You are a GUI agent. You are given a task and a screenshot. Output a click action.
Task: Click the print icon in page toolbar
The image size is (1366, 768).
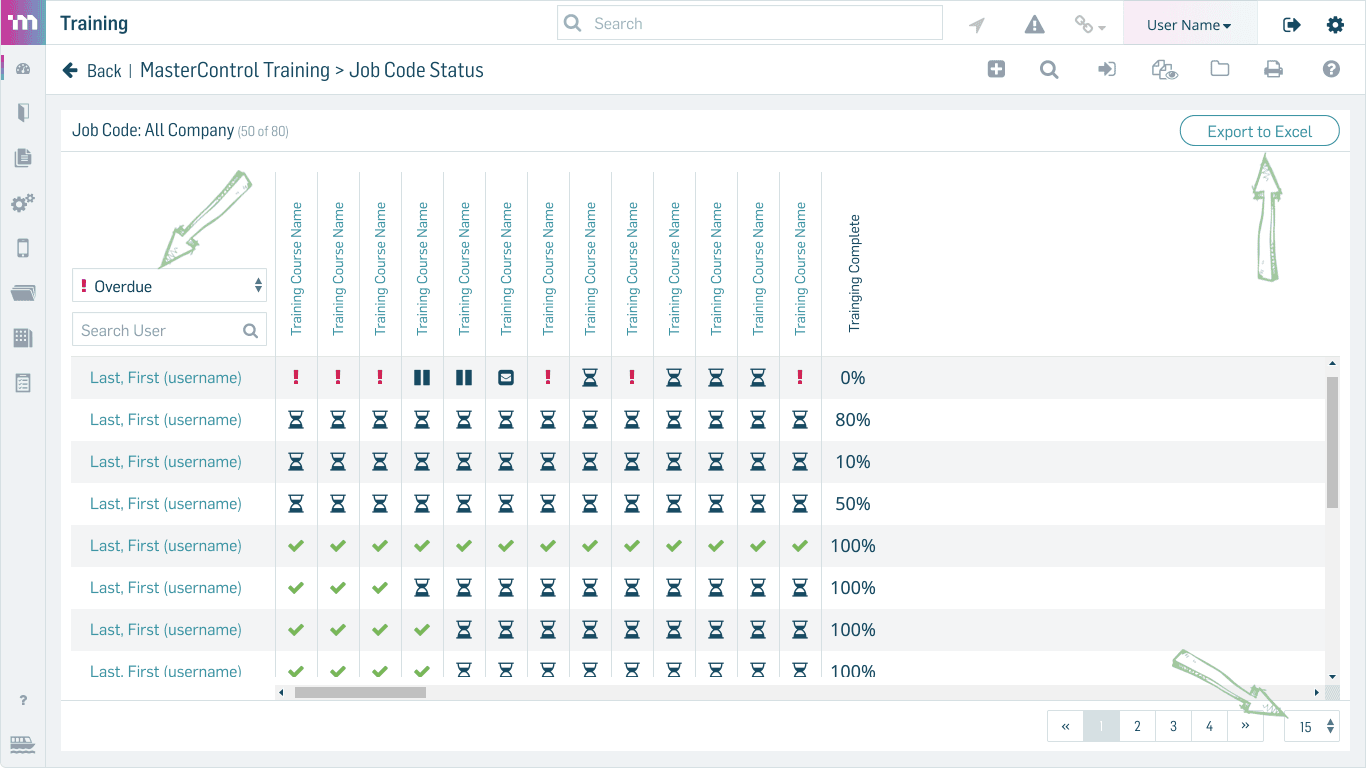tap(1273, 69)
